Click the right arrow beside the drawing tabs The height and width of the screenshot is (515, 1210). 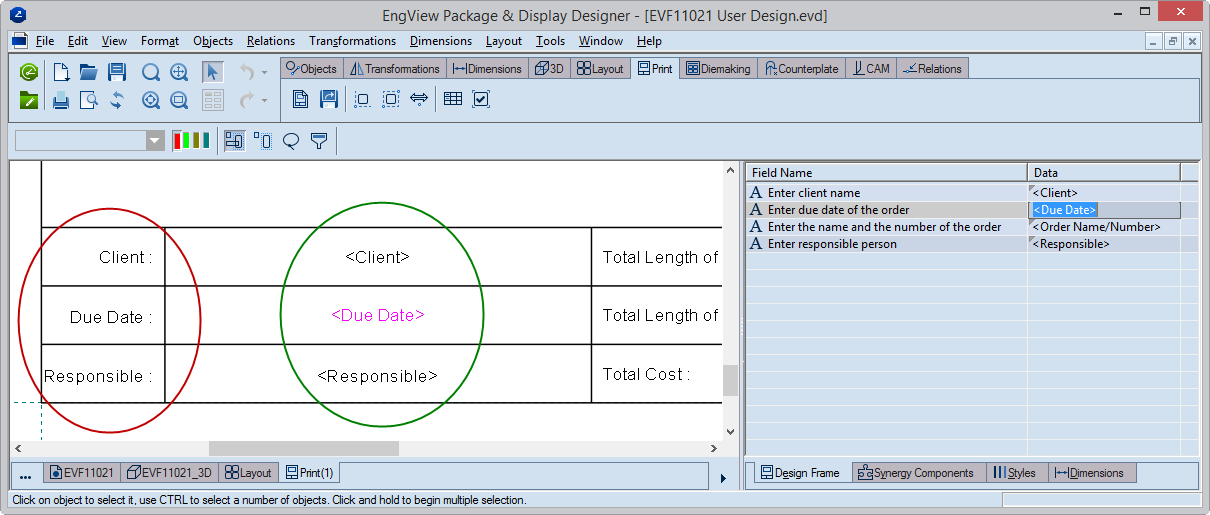point(724,478)
